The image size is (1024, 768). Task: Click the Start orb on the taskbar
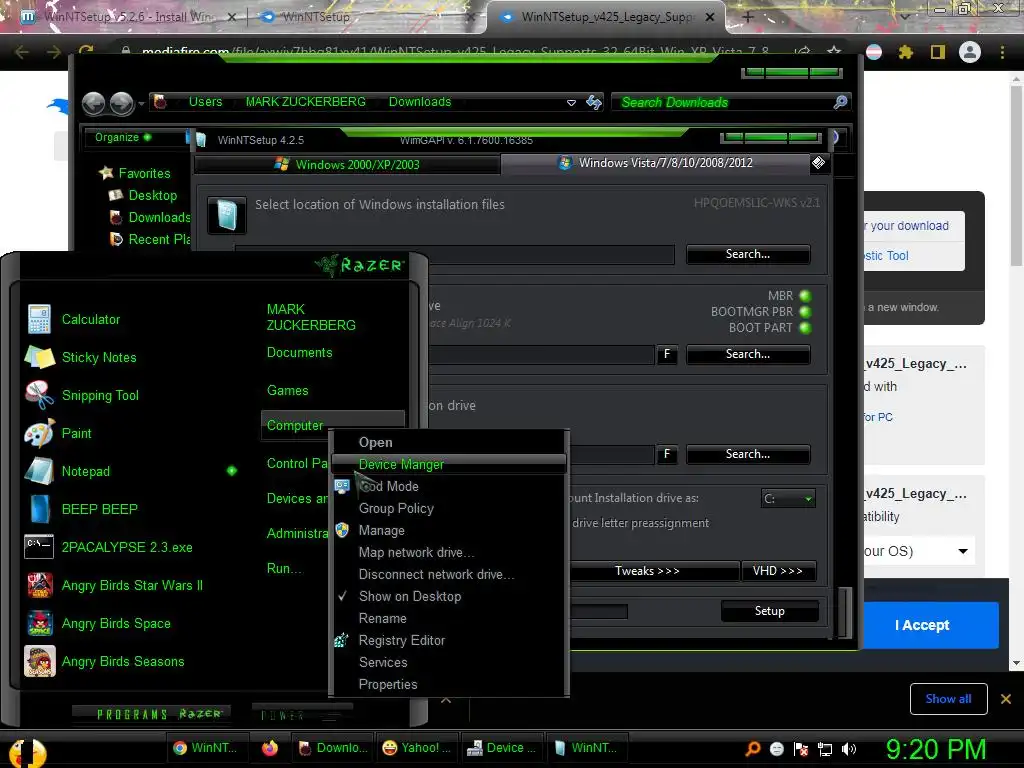(x=27, y=752)
